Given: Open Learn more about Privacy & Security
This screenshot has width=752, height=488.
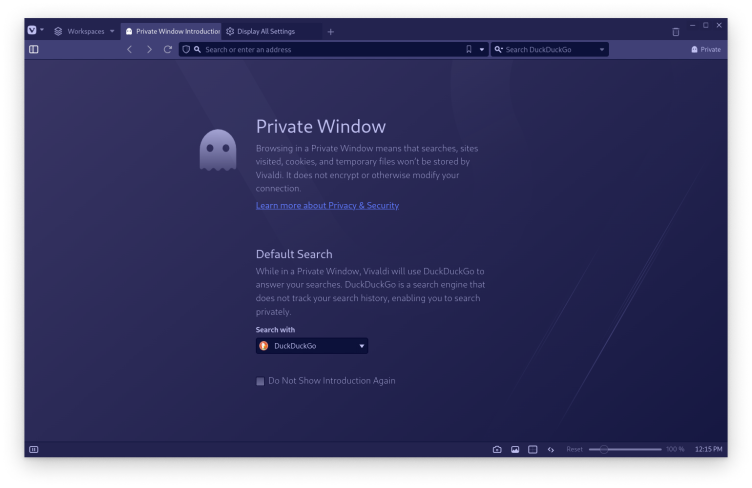Looking at the screenshot, I should pos(327,206).
